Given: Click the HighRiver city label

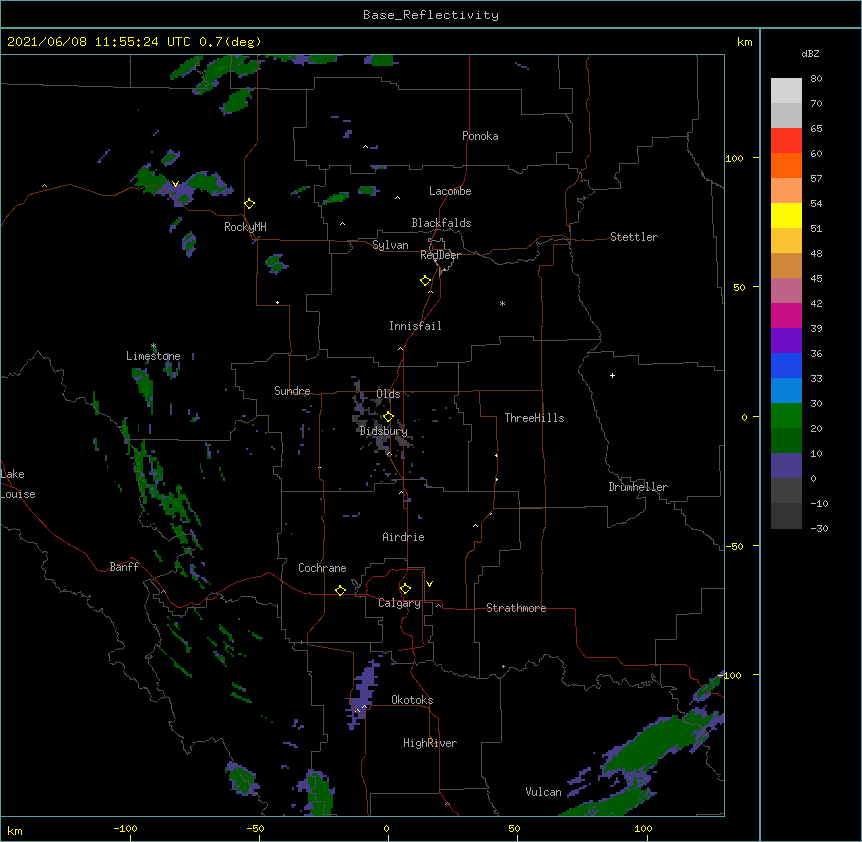Looking at the screenshot, I should (x=430, y=743).
